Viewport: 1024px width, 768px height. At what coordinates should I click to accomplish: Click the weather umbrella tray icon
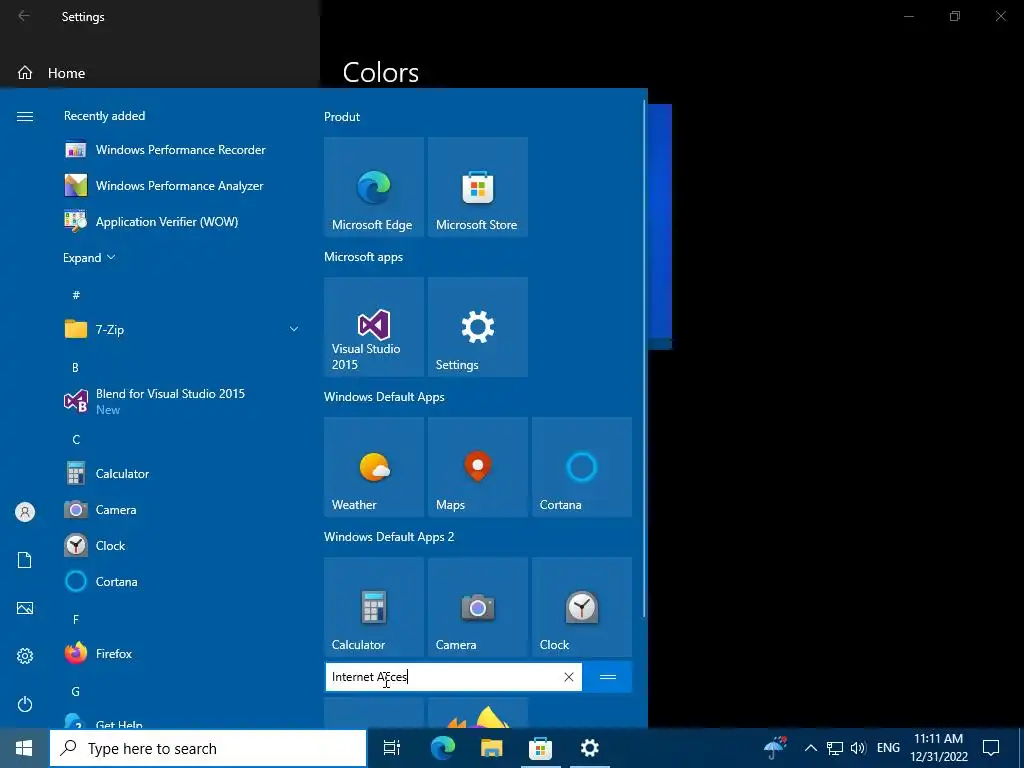pos(775,748)
